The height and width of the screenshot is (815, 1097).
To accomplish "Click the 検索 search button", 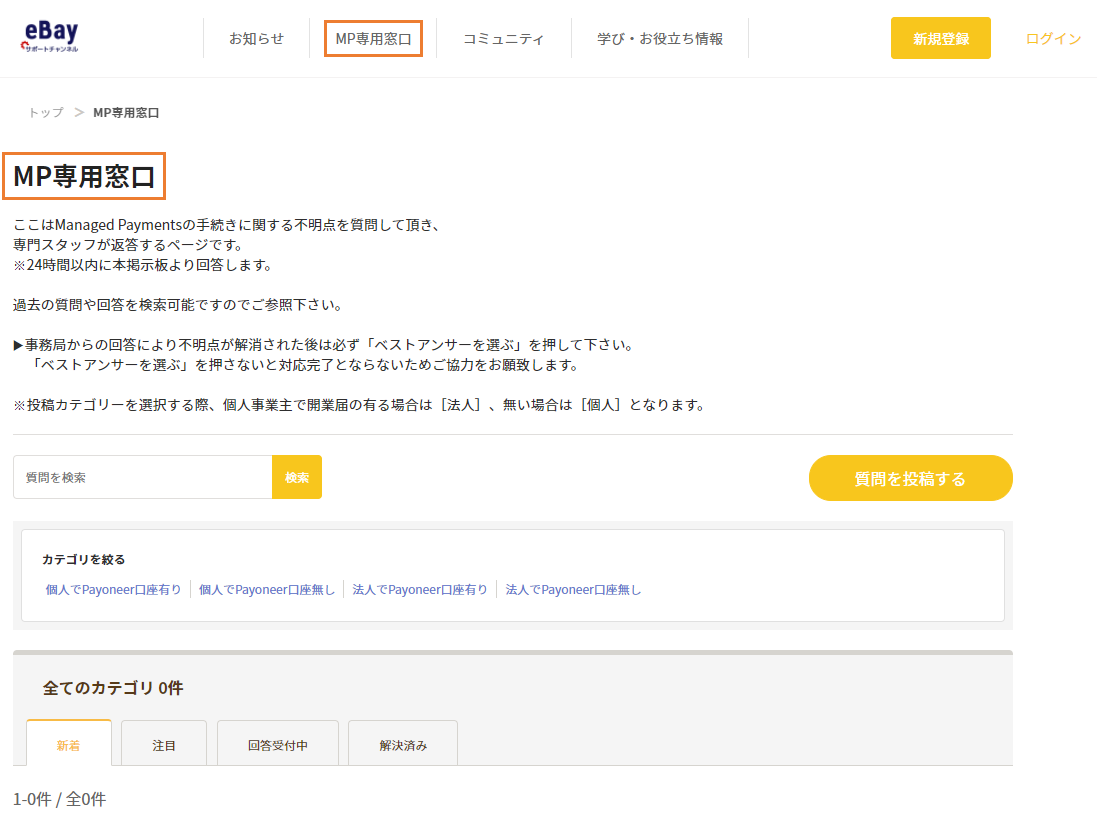I will click(297, 477).
